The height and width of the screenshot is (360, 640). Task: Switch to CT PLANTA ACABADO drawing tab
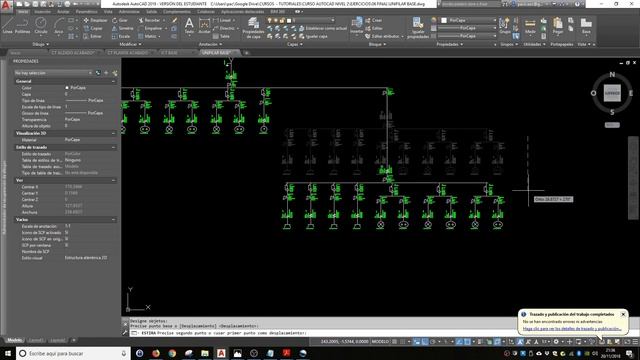click(x=128, y=53)
